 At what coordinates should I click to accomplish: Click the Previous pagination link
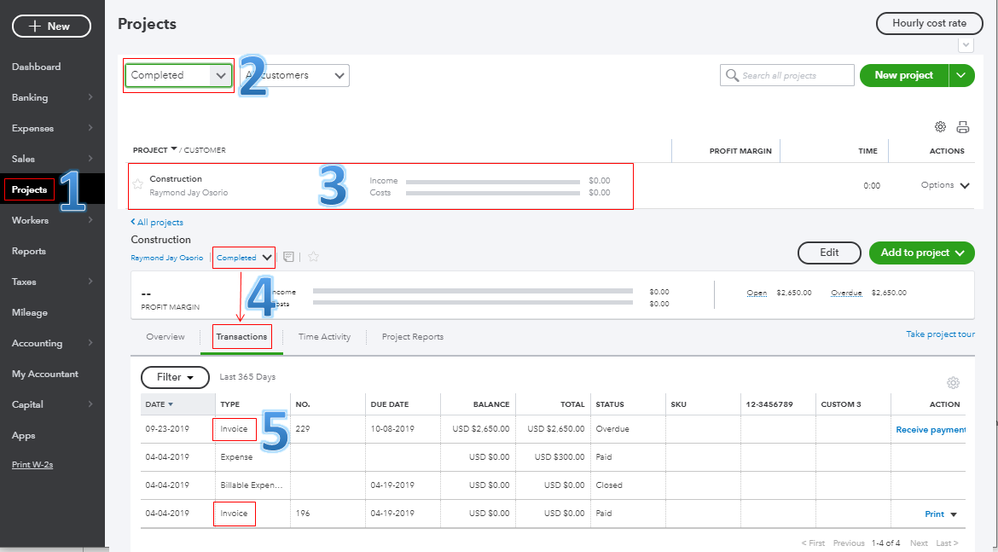(848, 543)
